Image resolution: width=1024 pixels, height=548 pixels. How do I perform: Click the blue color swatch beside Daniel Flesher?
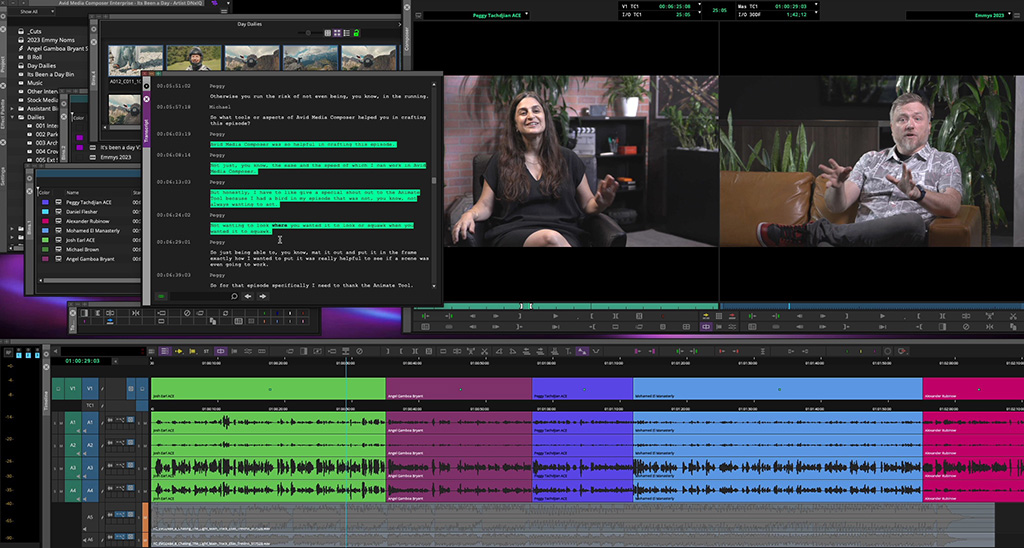[44, 213]
